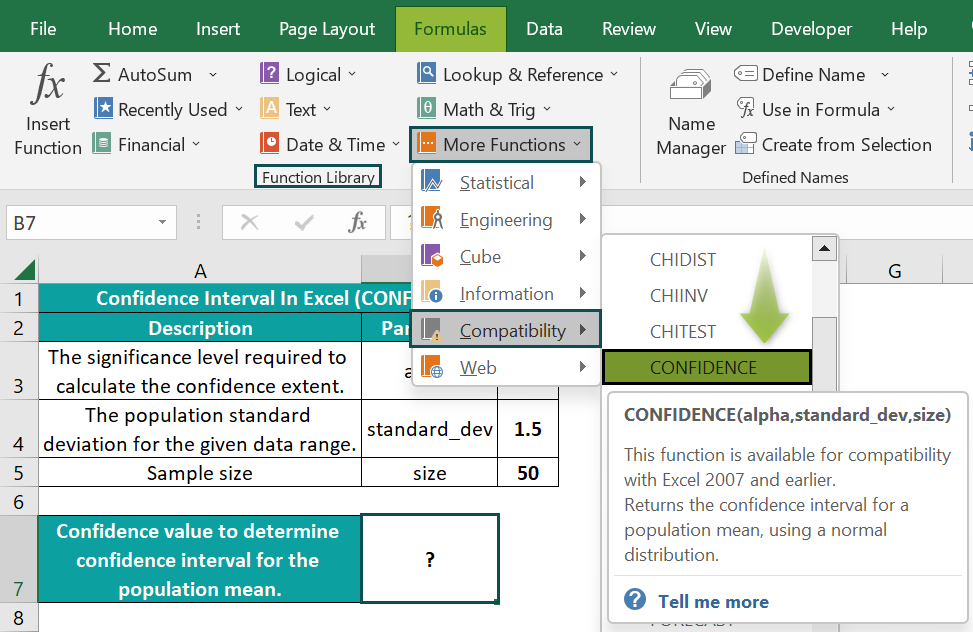Choose CONFIDENCE from the function list
This screenshot has width=973, height=632.
point(706,367)
